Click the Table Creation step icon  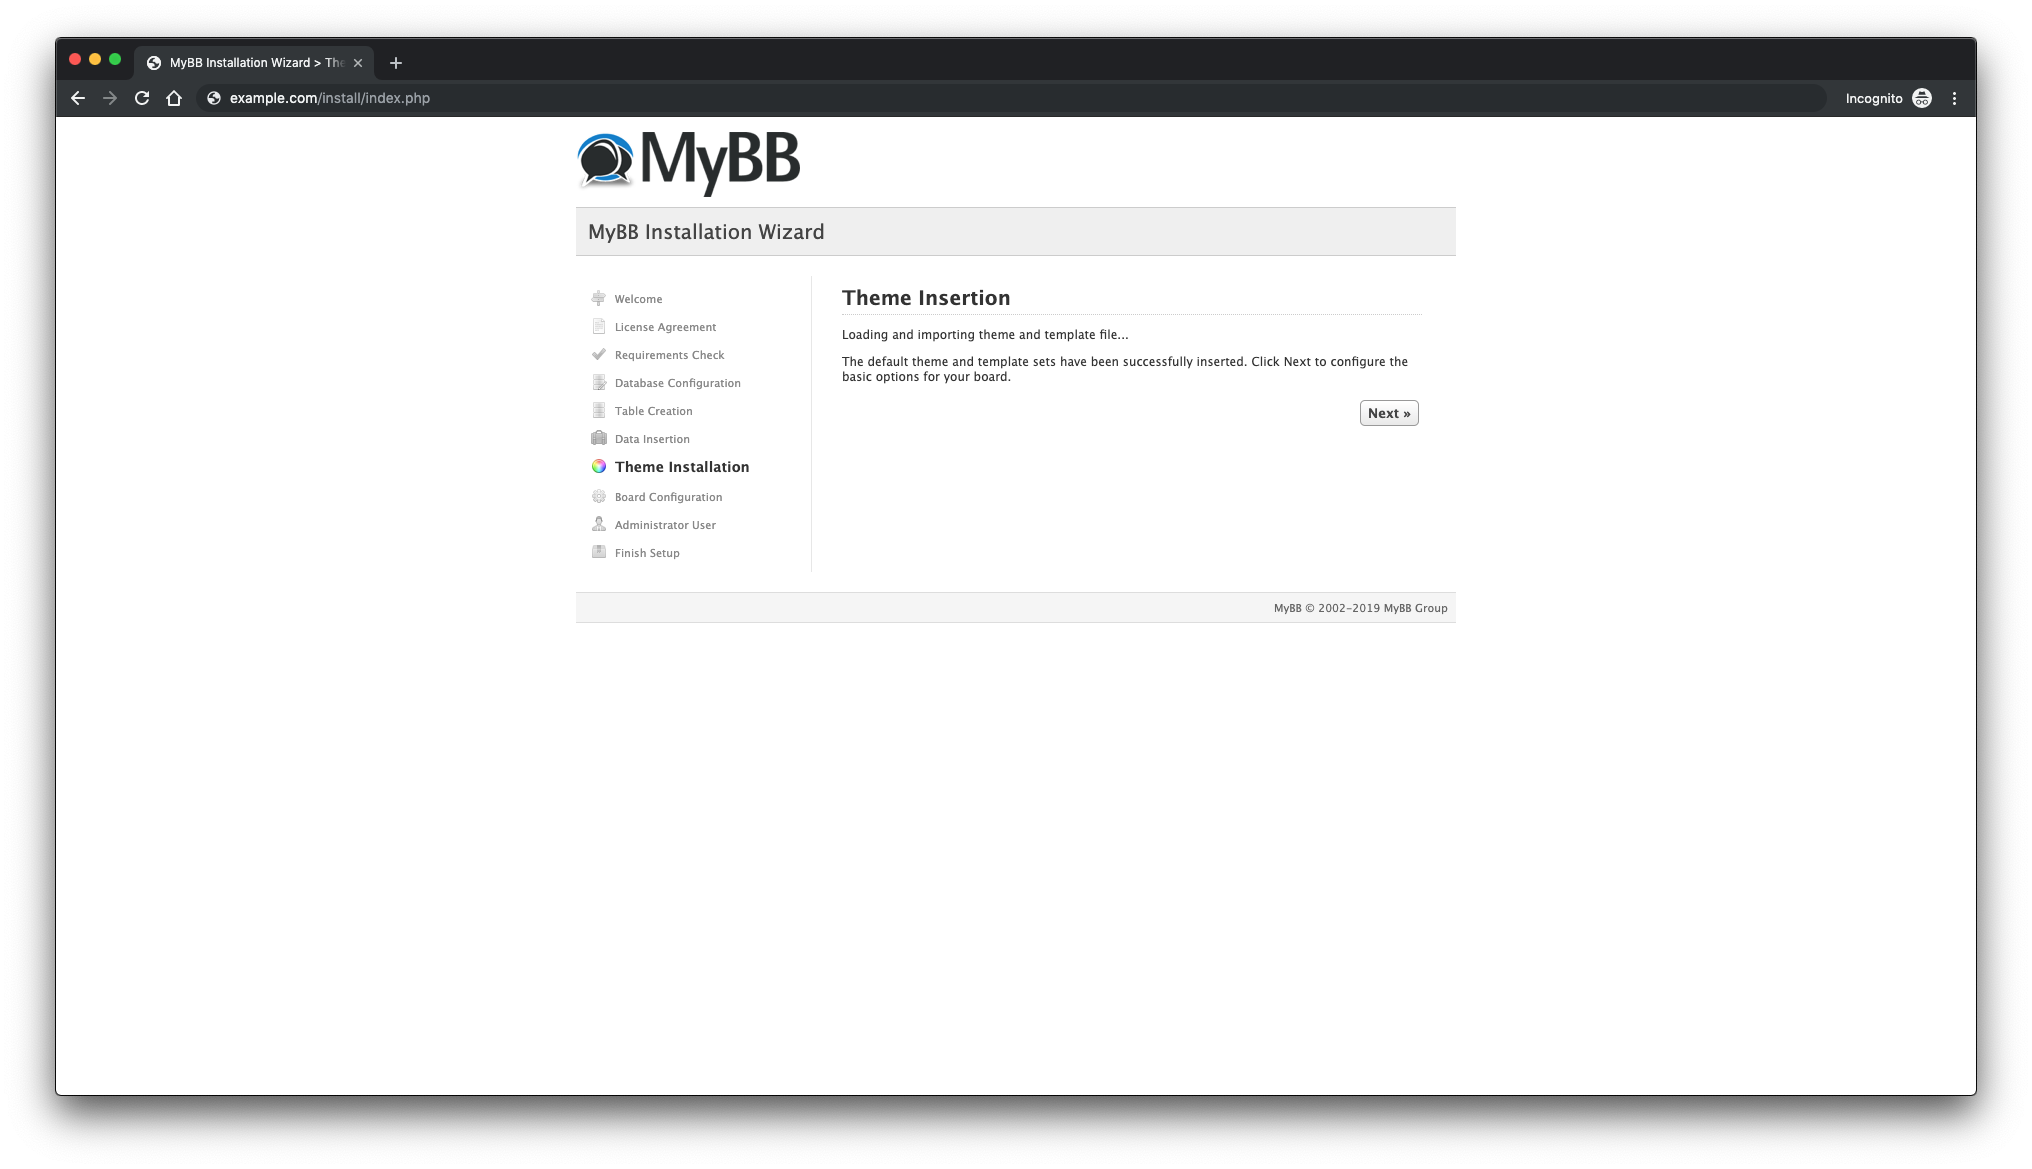599,410
